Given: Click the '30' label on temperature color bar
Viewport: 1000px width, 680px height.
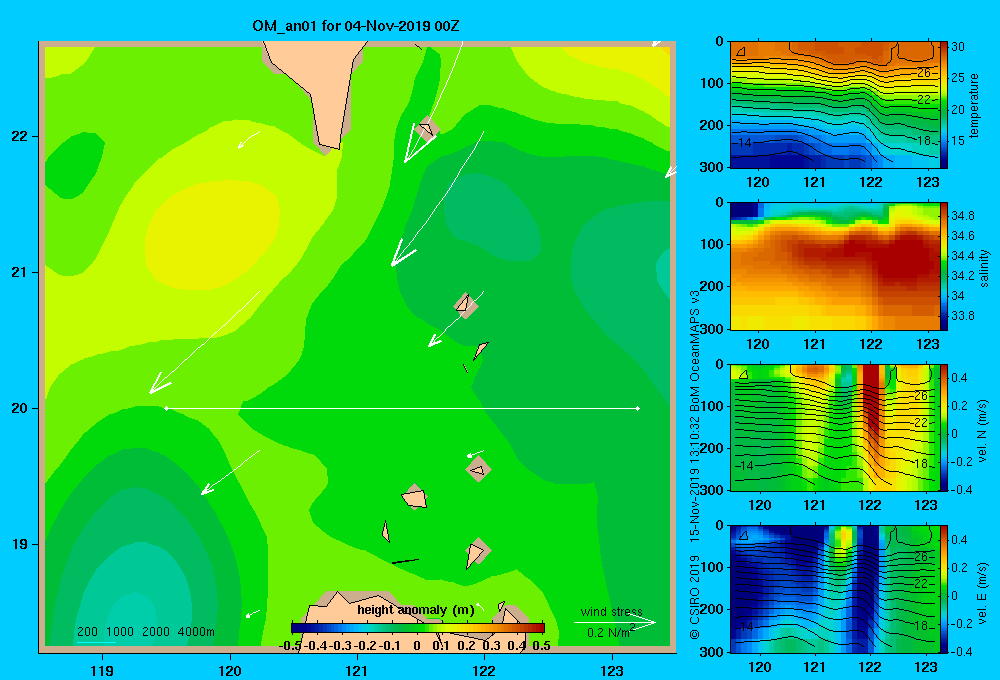Looking at the screenshot, I should (x=958, y=47).
